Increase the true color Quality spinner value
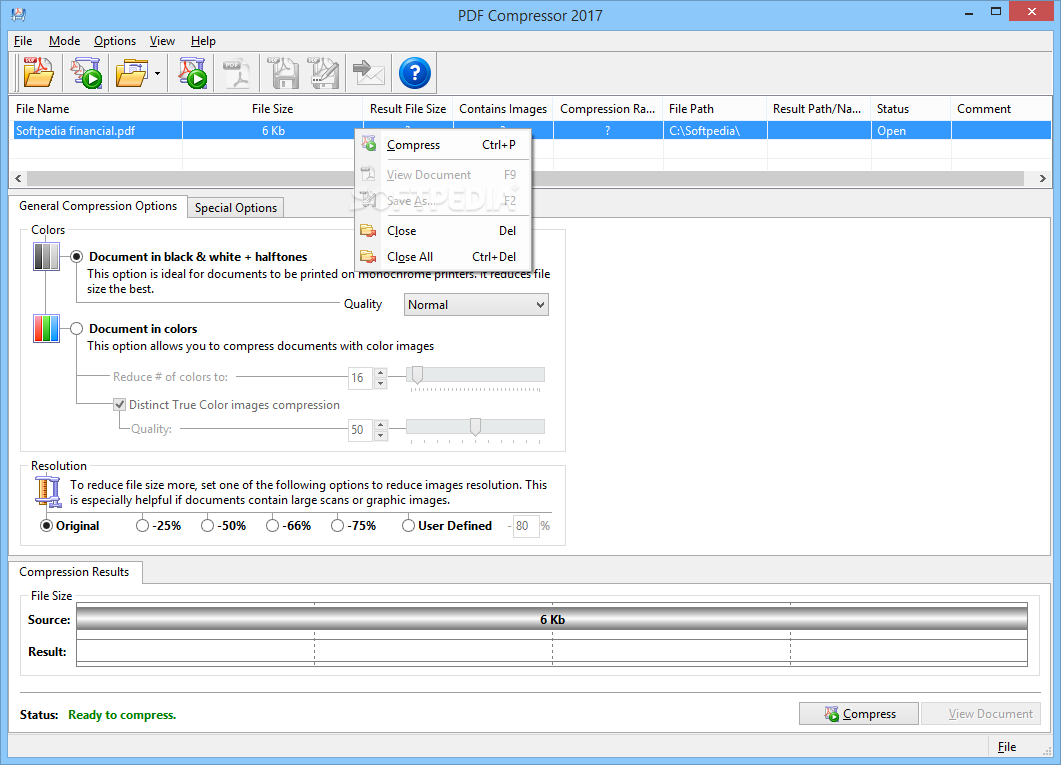This screenshot has height=765, width=1061. click(x=380, y=424)
